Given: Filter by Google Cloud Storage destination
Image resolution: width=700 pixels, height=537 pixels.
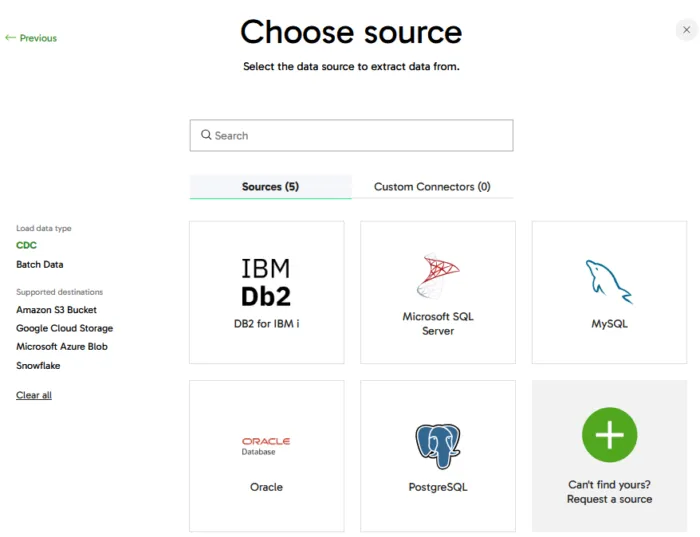Looking at the screenshot, I should (x=64, y=328).
